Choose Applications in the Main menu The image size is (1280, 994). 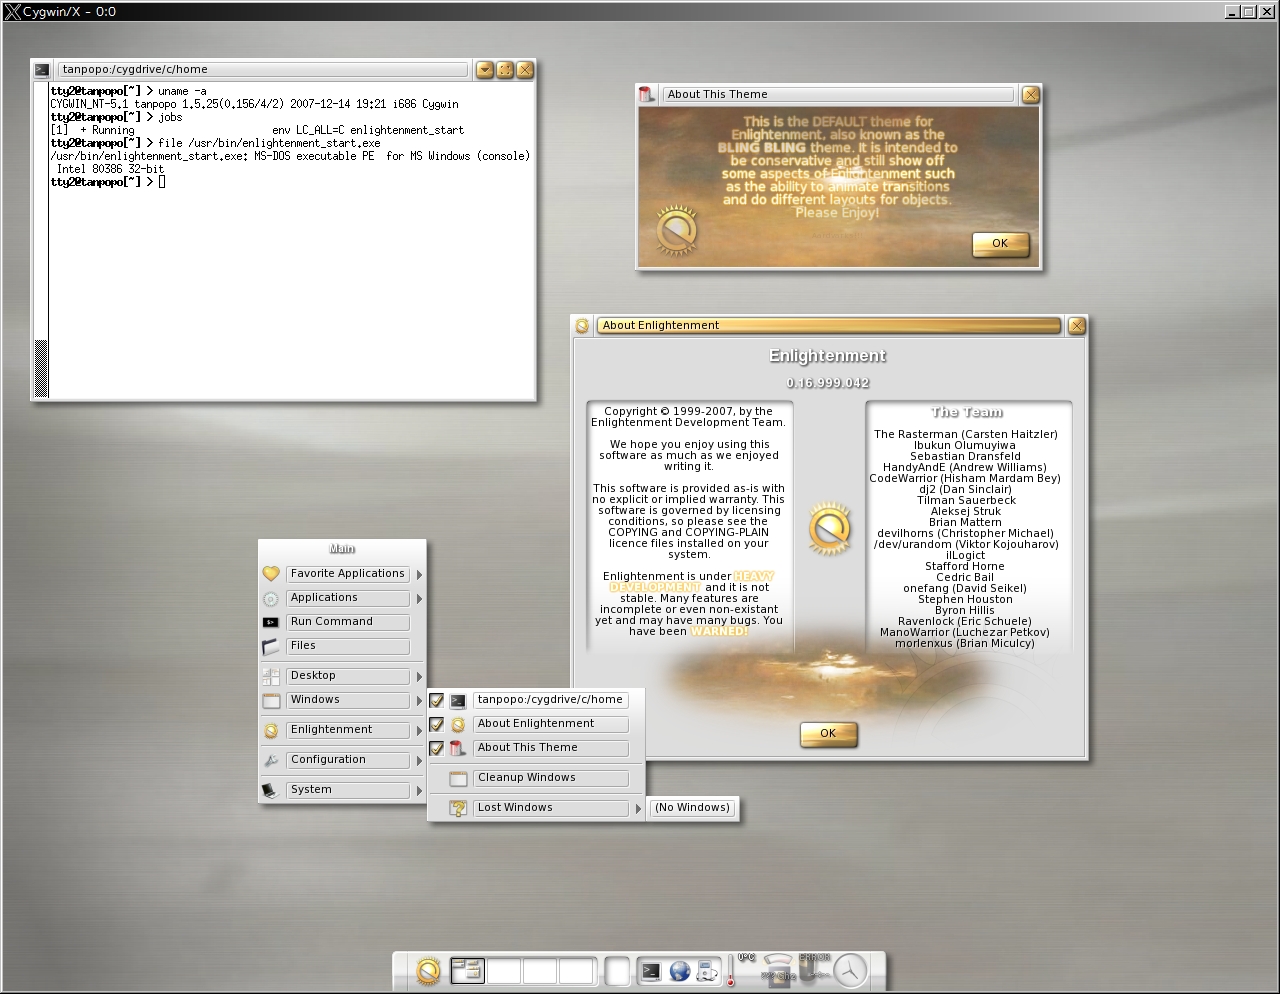348,598
